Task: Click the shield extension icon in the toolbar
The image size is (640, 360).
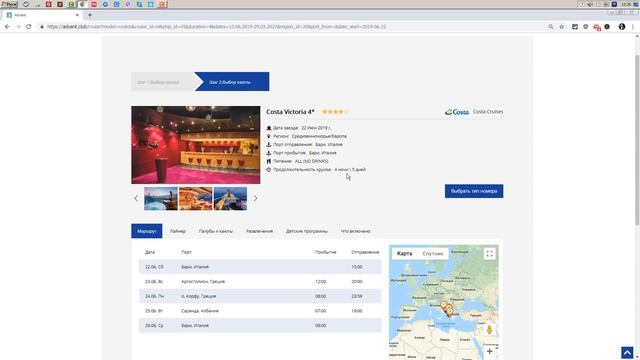Action: 586,27
